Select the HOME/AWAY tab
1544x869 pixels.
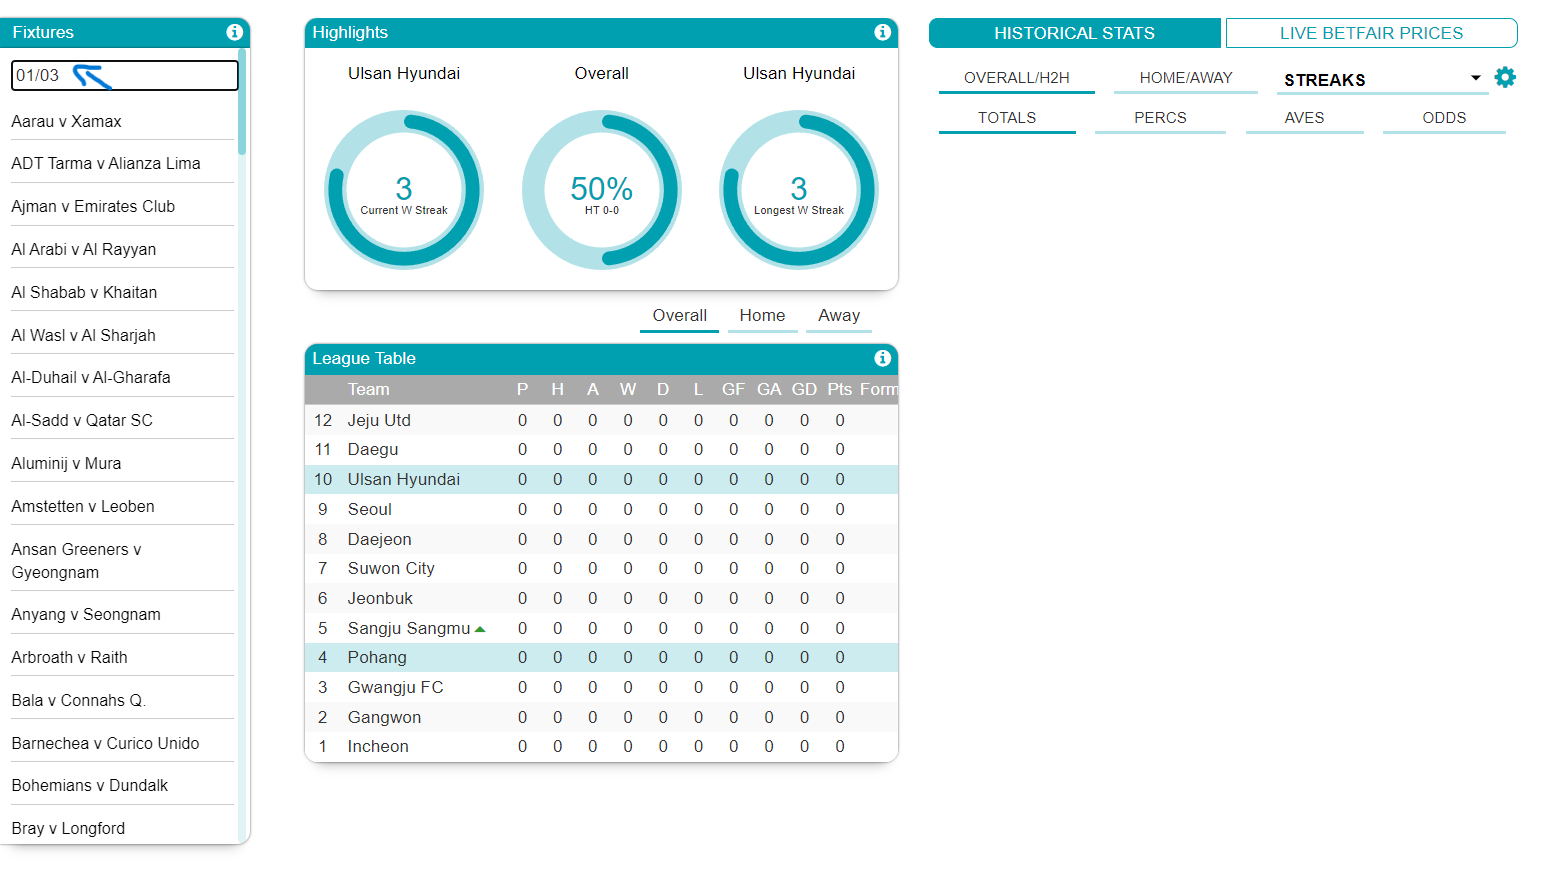tap(1186, 78)
